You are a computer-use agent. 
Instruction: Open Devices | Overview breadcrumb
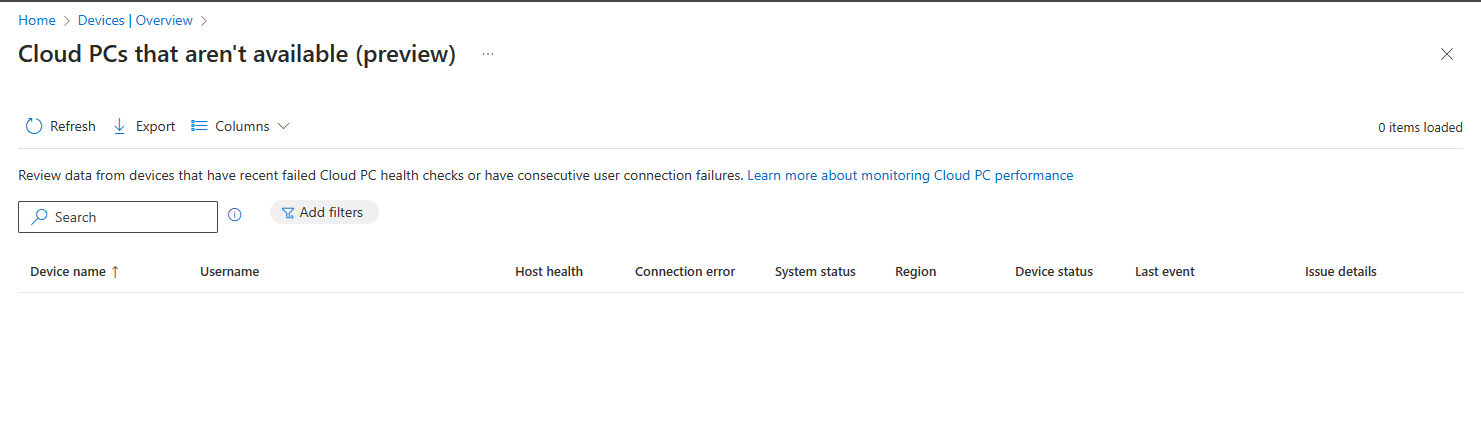click(134, 20)
